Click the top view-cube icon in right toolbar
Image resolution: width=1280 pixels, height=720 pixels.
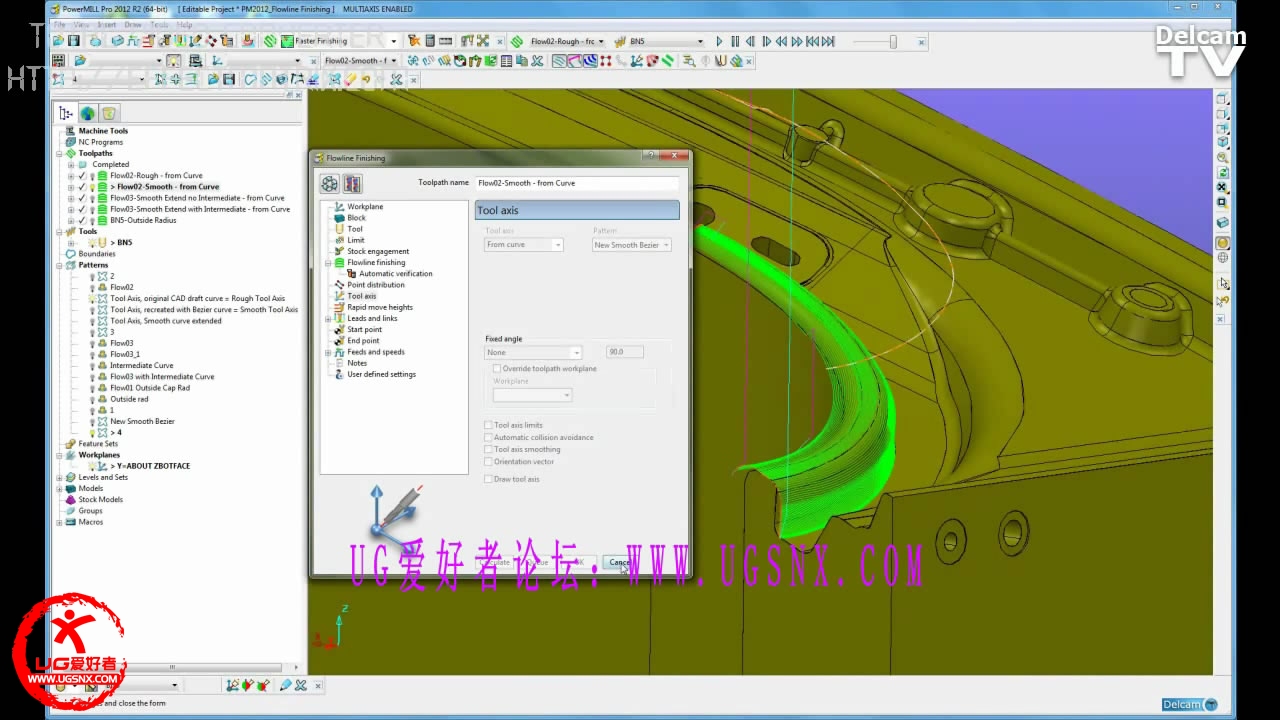[x=1222, y=99]
